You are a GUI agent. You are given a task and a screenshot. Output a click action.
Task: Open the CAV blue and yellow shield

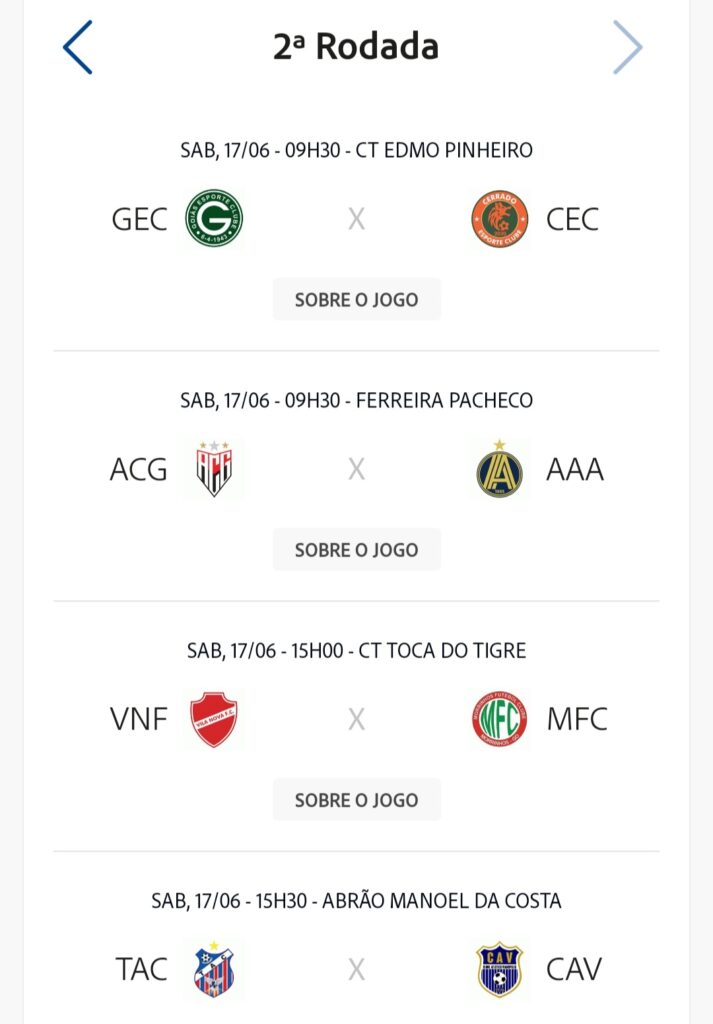(x=499, y=969)
